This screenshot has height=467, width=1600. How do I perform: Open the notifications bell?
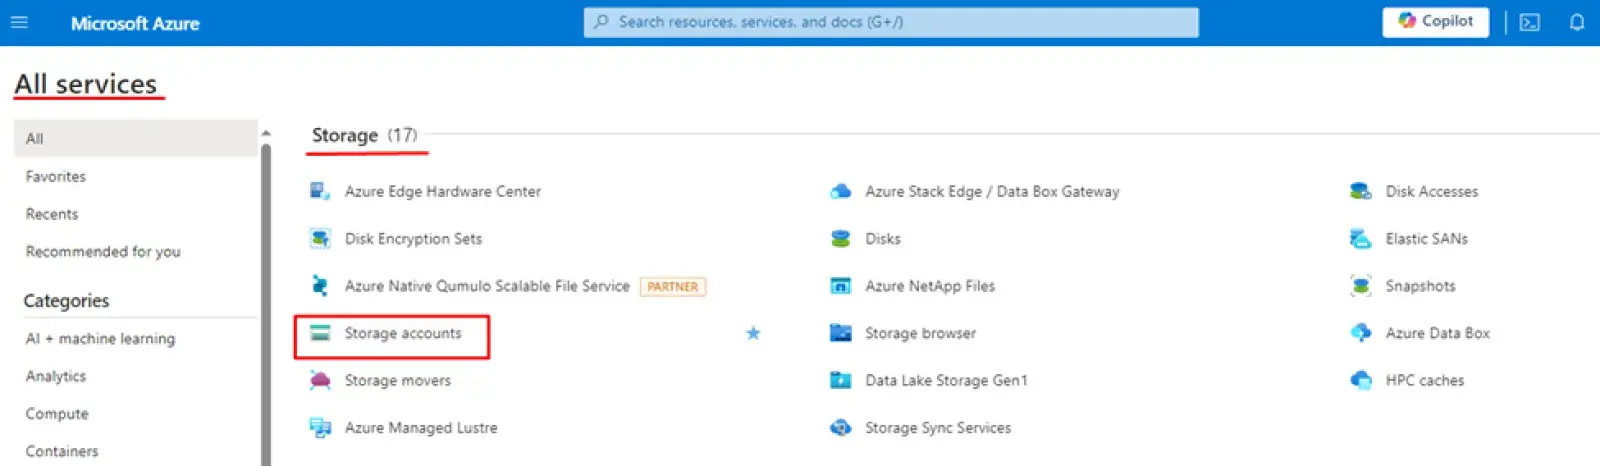click(1577, 22)
